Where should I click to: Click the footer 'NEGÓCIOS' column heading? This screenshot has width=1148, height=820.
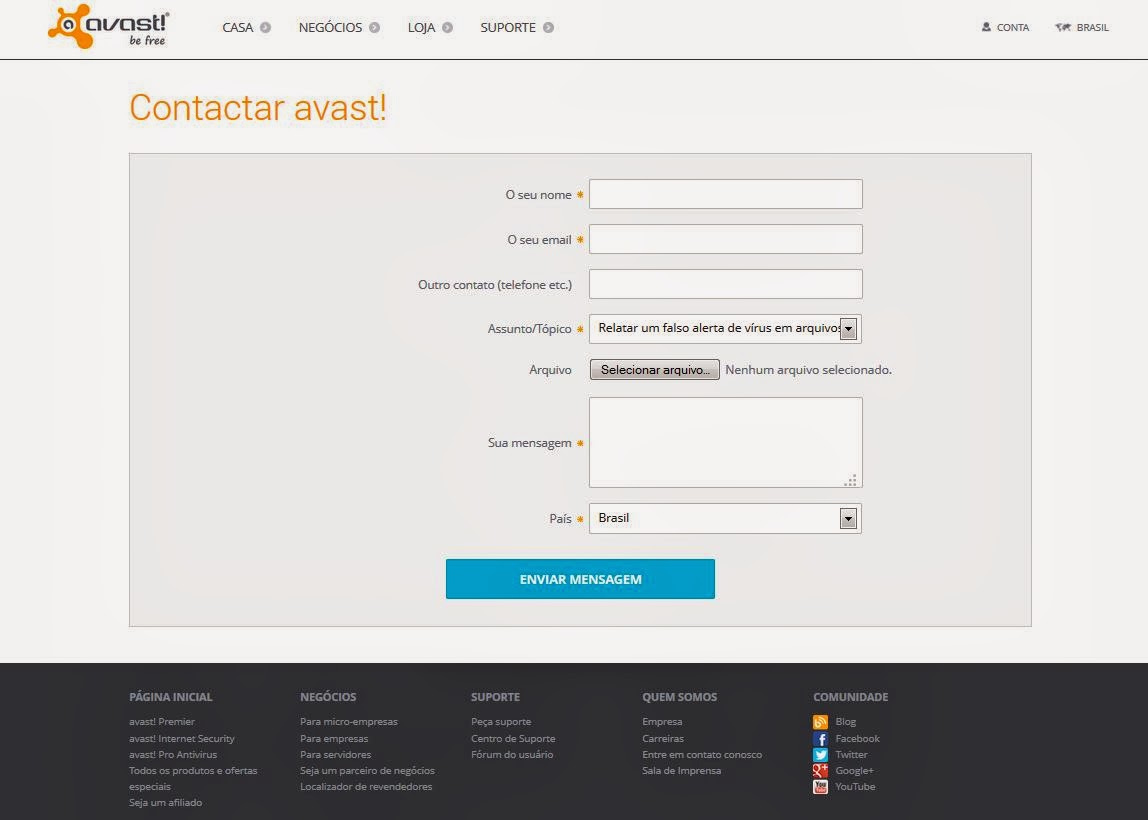coord(328,697)
